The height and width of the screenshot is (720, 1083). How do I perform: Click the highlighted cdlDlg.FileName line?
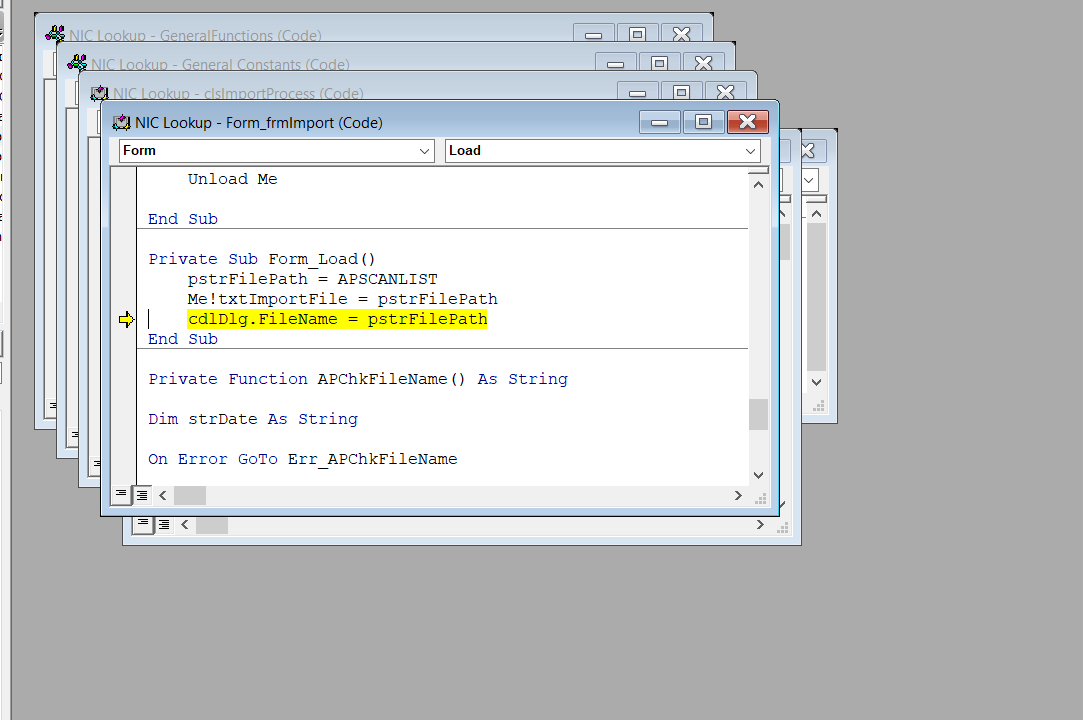pos(337,319)
